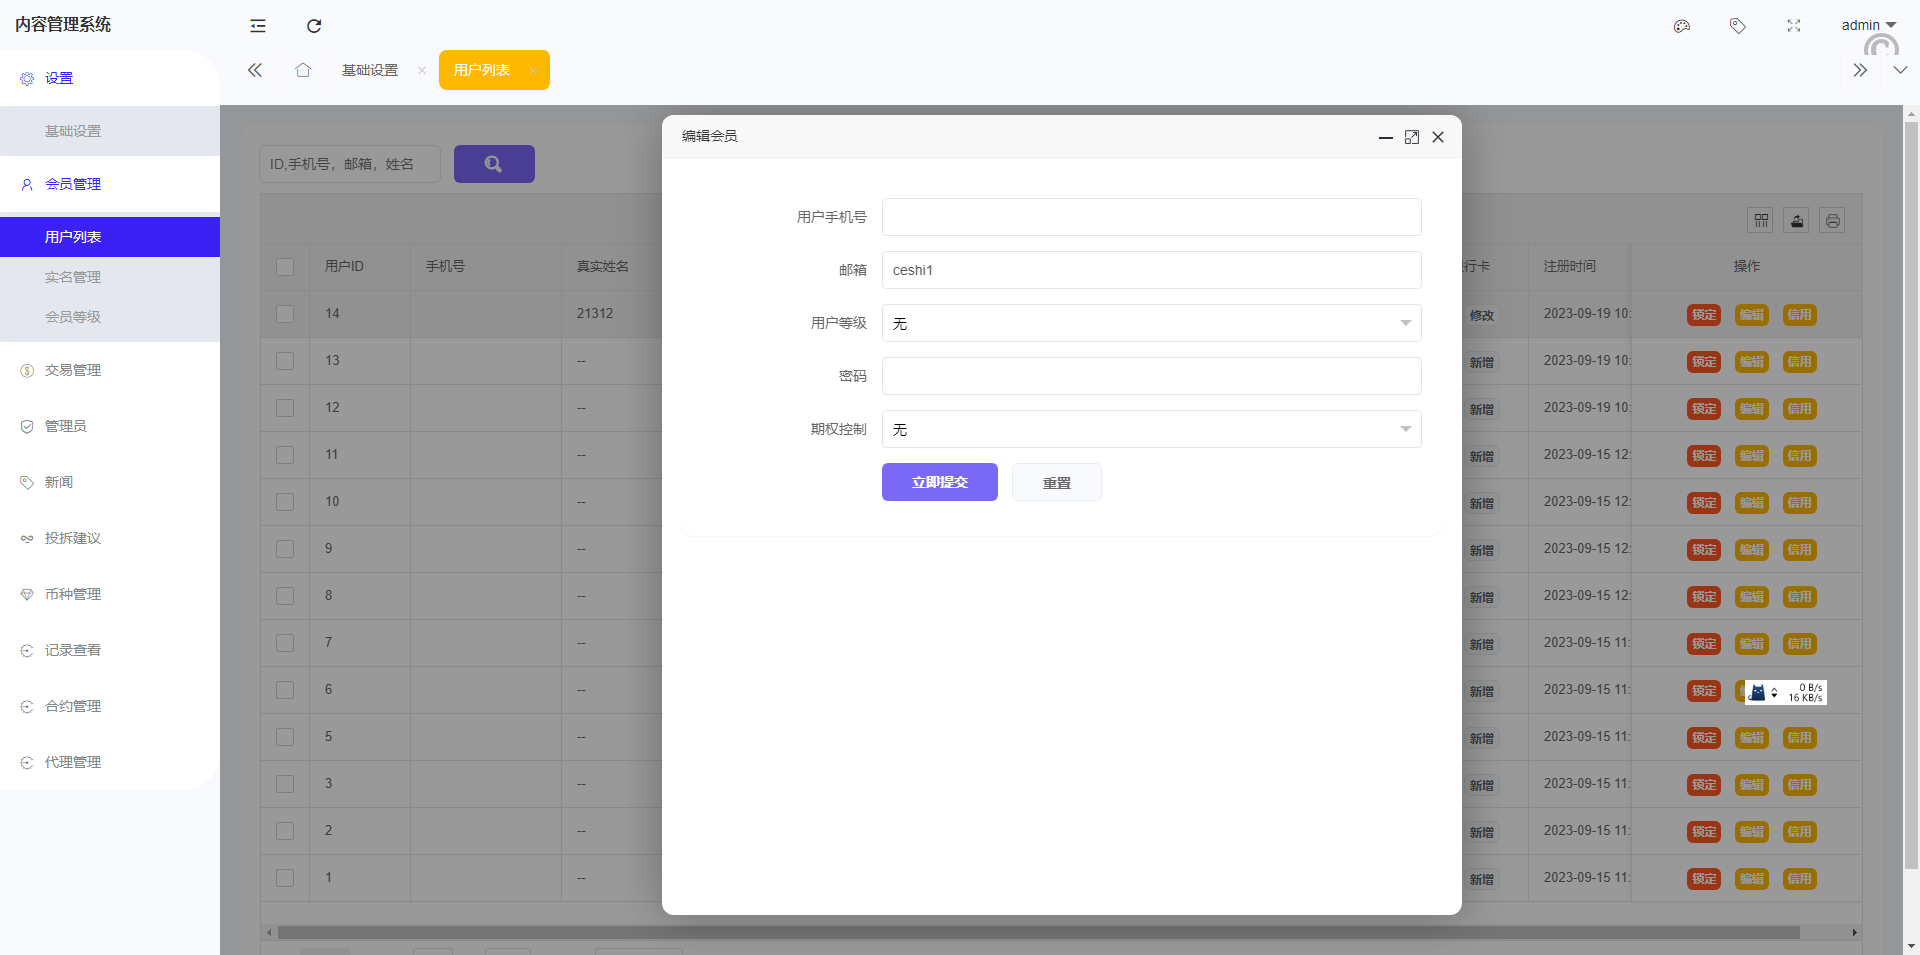Open the 用户等级 dropdown
Viewport: 1920px width, 955px height.
click(x=1151, y=323)
